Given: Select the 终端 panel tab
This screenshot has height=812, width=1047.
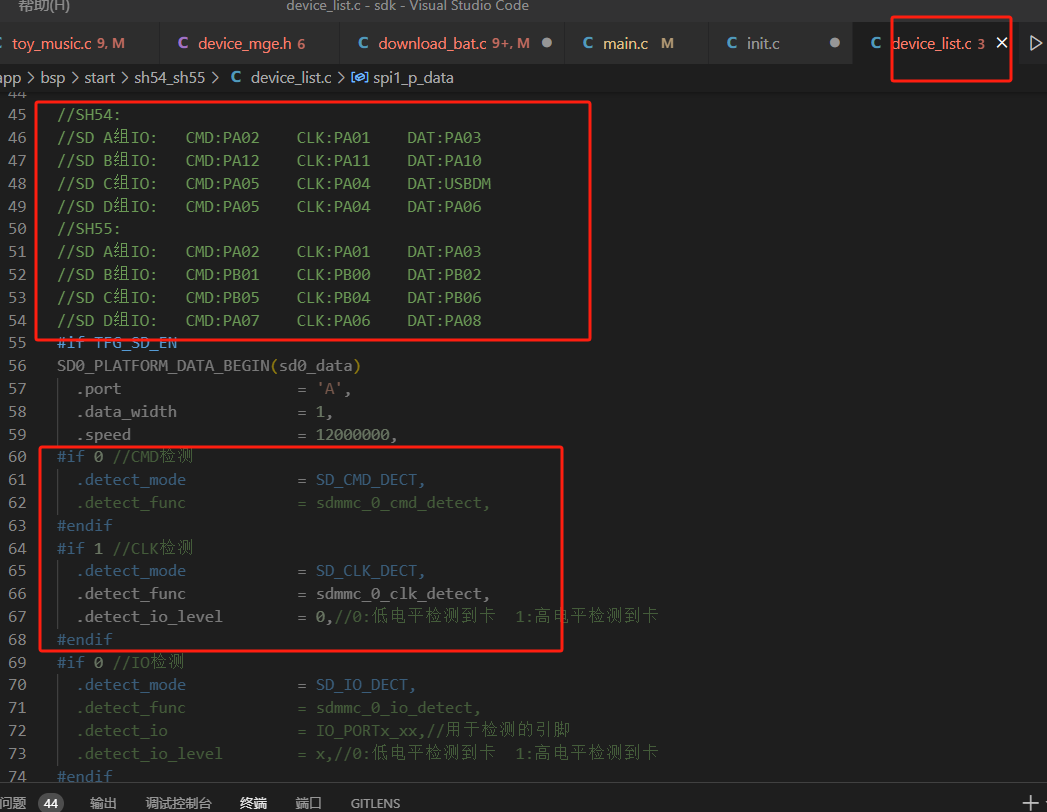Looking at the screenshot, I should click(253, 803).
